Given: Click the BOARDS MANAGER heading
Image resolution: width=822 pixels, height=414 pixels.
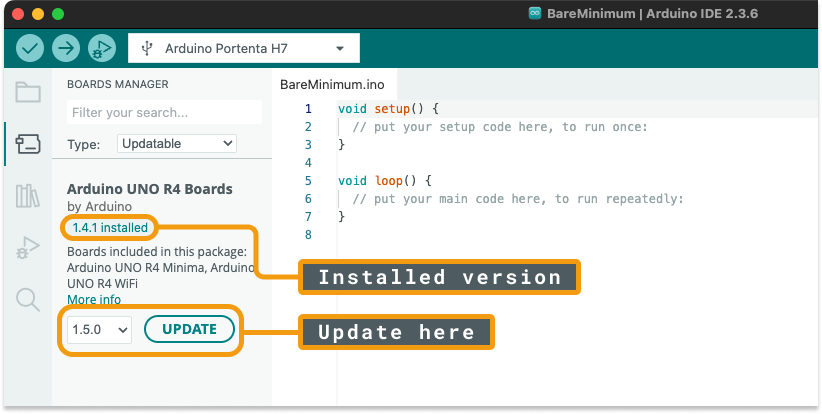Looking at the screenshot, I should click(118, 84).
